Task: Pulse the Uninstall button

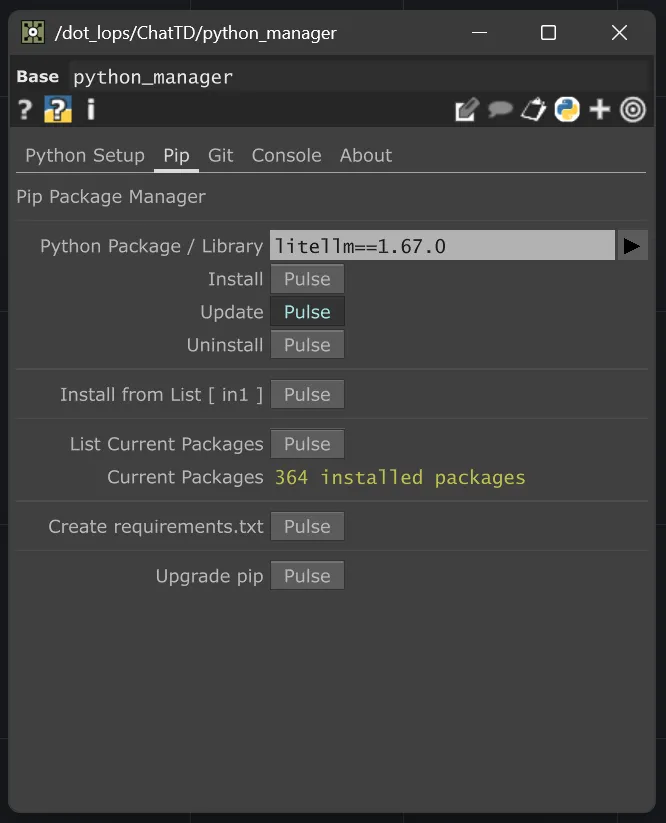Action: pyautogui.click(x=307, y=344)
